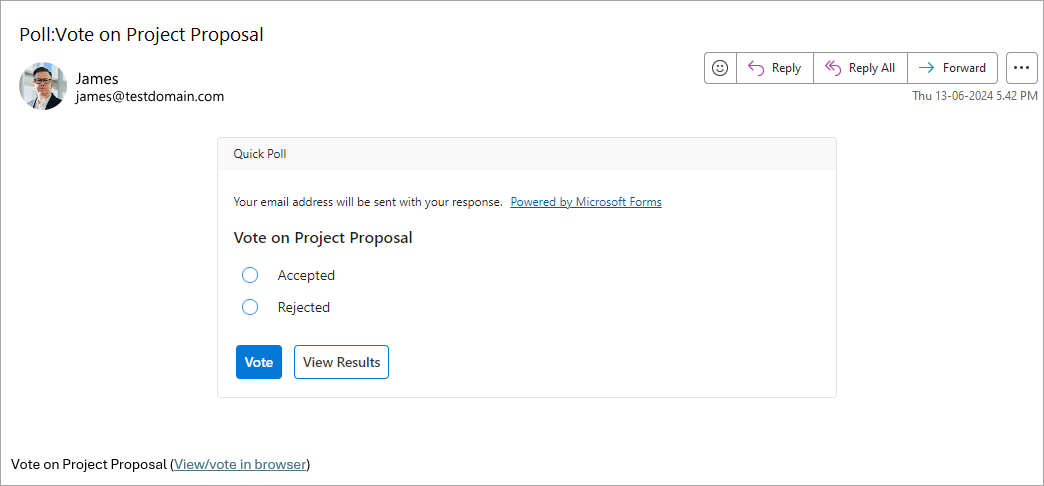This screenshot has height=486, width=1044.
Task: Select the Accepted radio button
Action: [x=250, y=275]
